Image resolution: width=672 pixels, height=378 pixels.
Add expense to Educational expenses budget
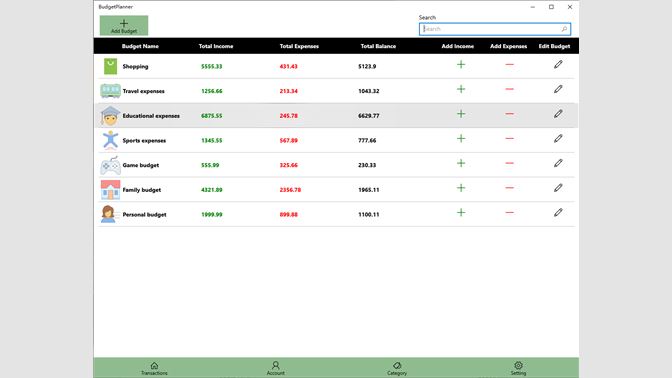coord(509,114)
